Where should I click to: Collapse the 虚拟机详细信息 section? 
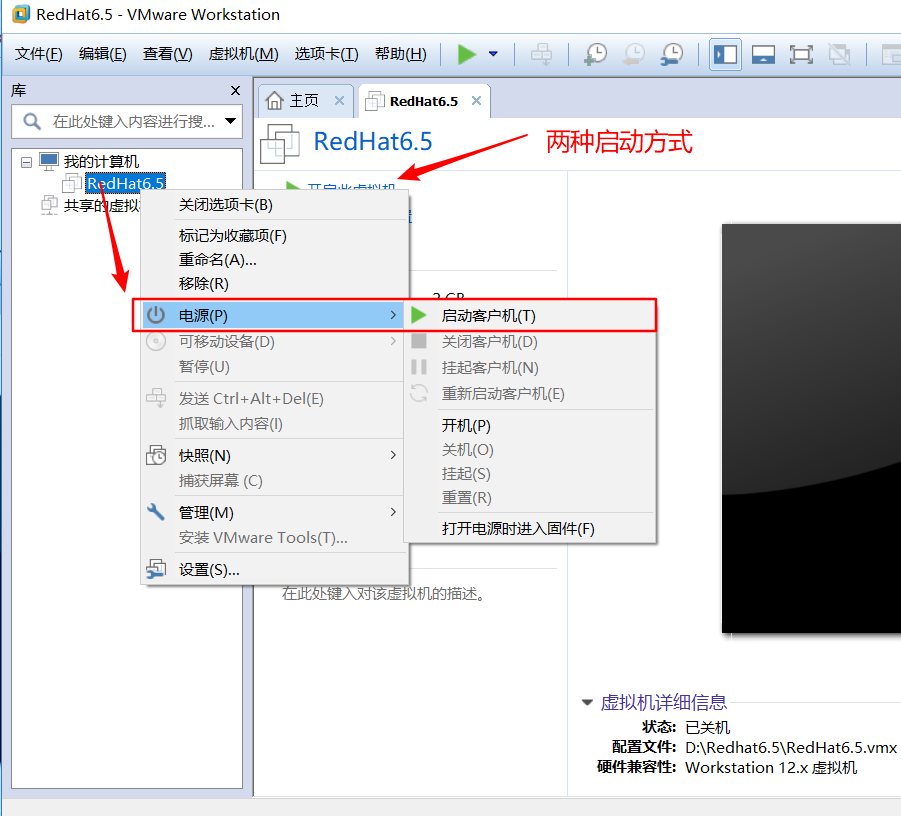point(587,702)
